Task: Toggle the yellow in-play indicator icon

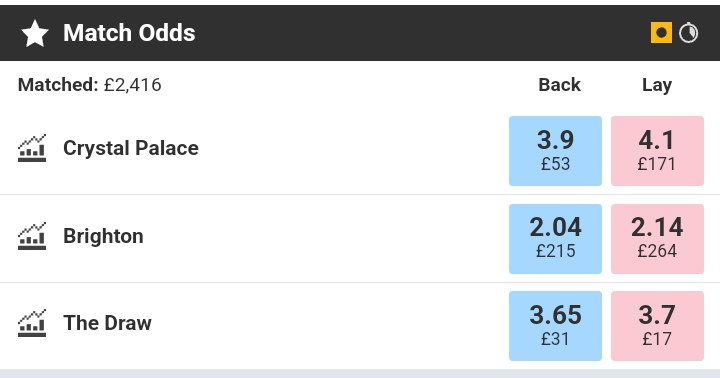Action: [661, 33]
